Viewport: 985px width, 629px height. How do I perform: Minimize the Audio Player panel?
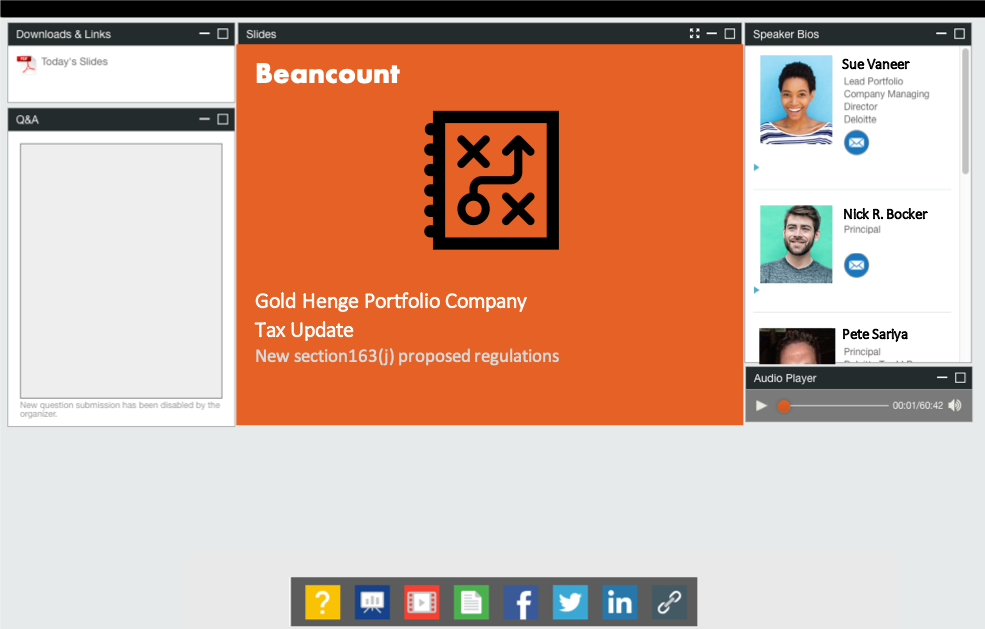click(x=942, y=378)
